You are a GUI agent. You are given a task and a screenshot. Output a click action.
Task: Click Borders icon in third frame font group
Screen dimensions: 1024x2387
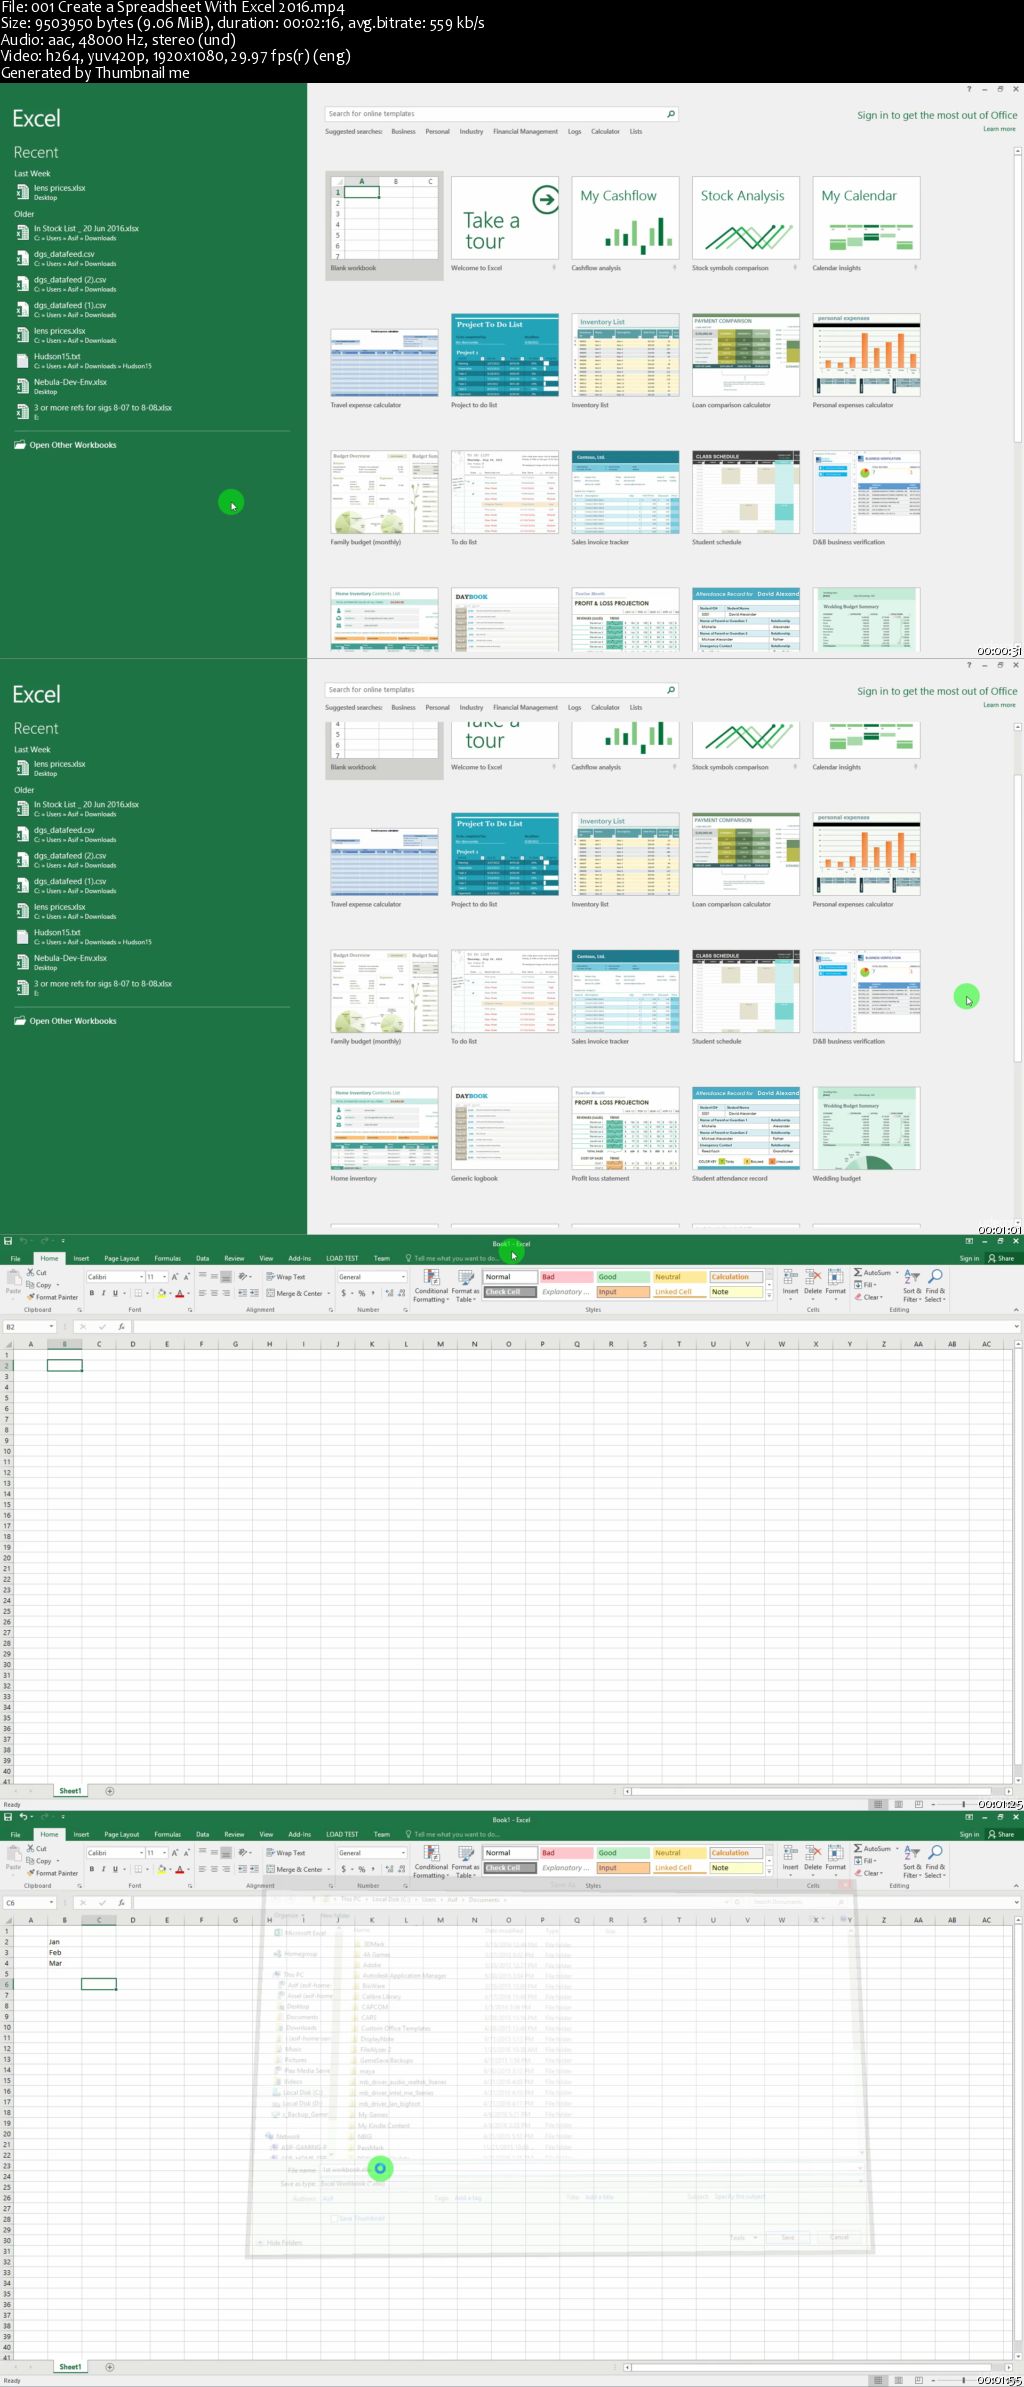coord(138,1293)
